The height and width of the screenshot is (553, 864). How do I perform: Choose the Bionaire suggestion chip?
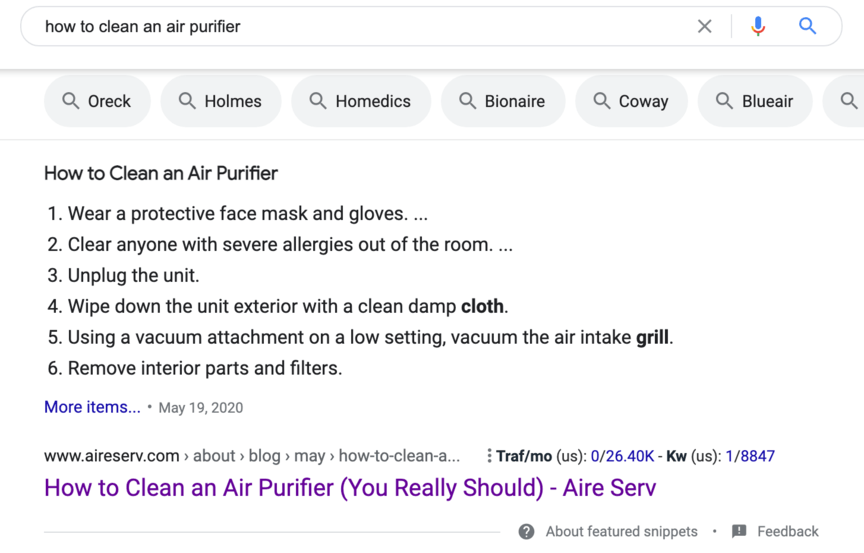(502, 101)
